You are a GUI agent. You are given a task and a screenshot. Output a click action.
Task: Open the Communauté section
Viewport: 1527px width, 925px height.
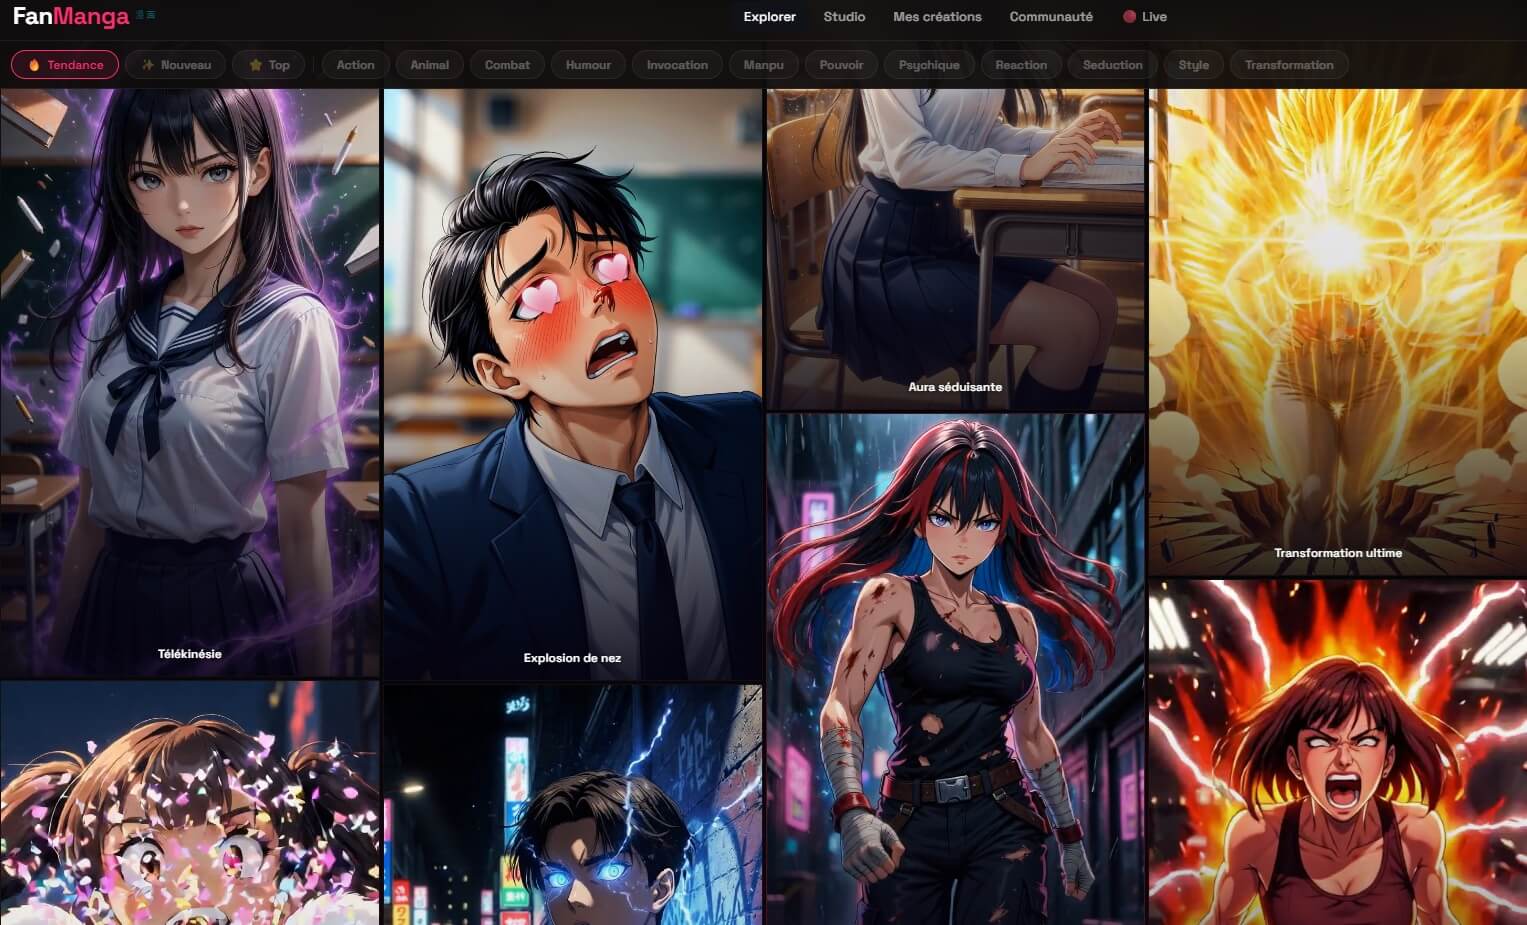[1051, 17]
